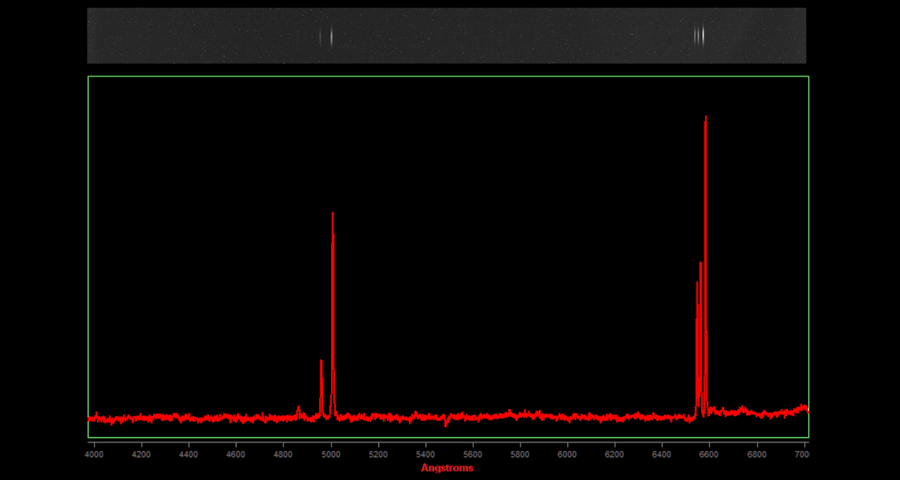Click the tiny bump near 4860 Angstroms
The height and width of the screenshot is (480, 900).
click(299, 408)
